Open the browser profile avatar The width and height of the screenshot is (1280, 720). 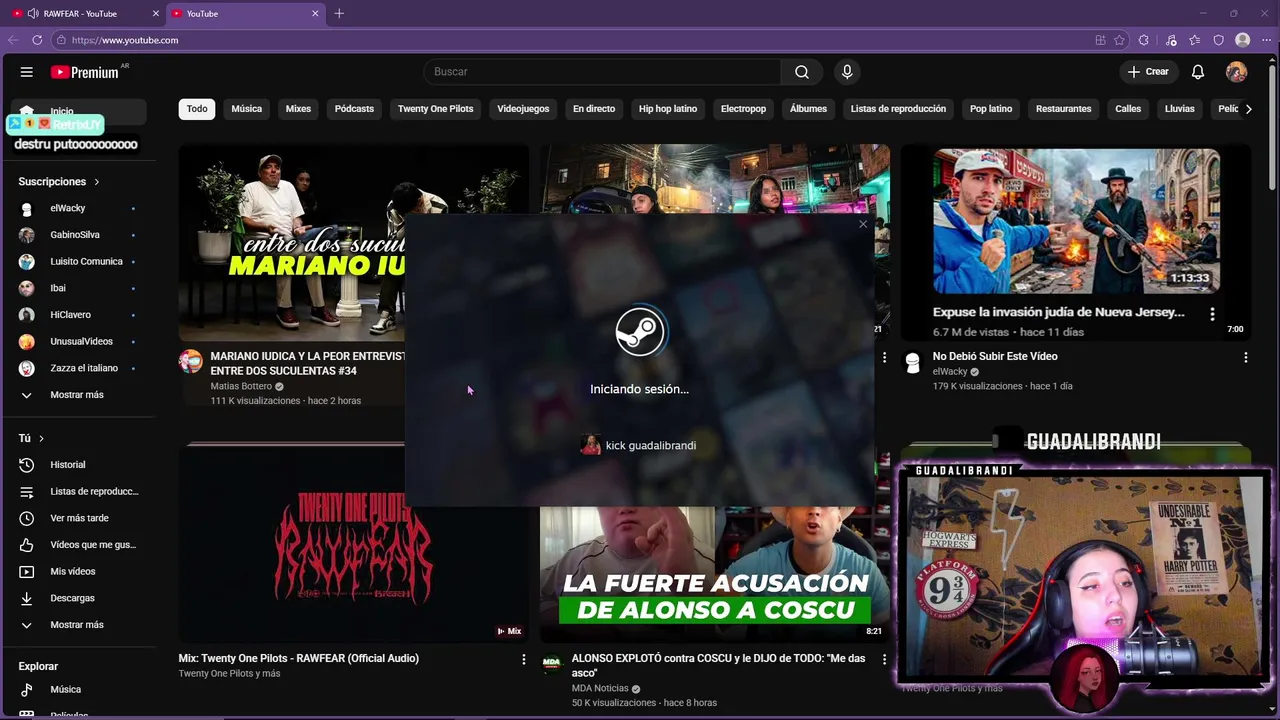point(1243,40)
